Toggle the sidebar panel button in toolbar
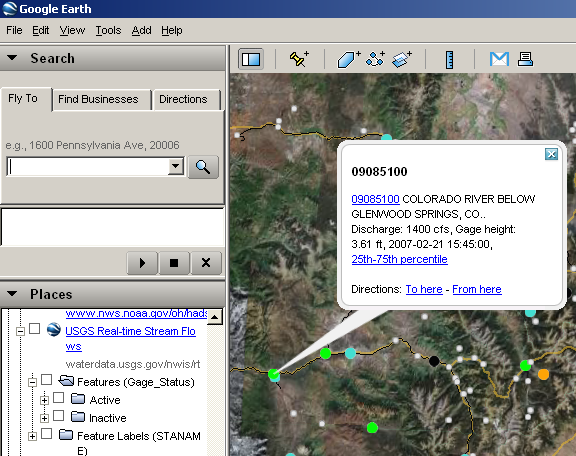Image resolution: width=576 pixels, height=456 pixels. [251, 59]
